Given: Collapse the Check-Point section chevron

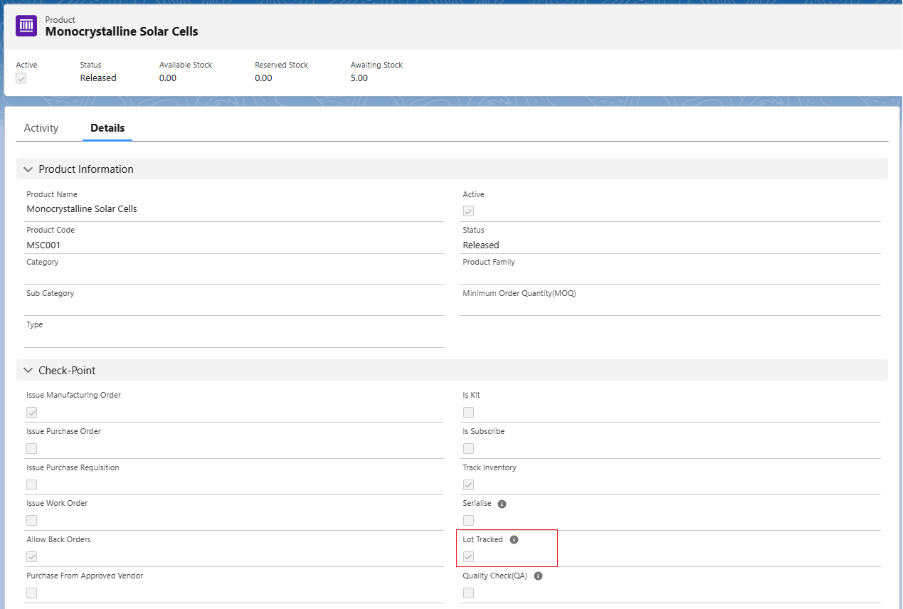Looking at the screenshot, I should [28, 371].
